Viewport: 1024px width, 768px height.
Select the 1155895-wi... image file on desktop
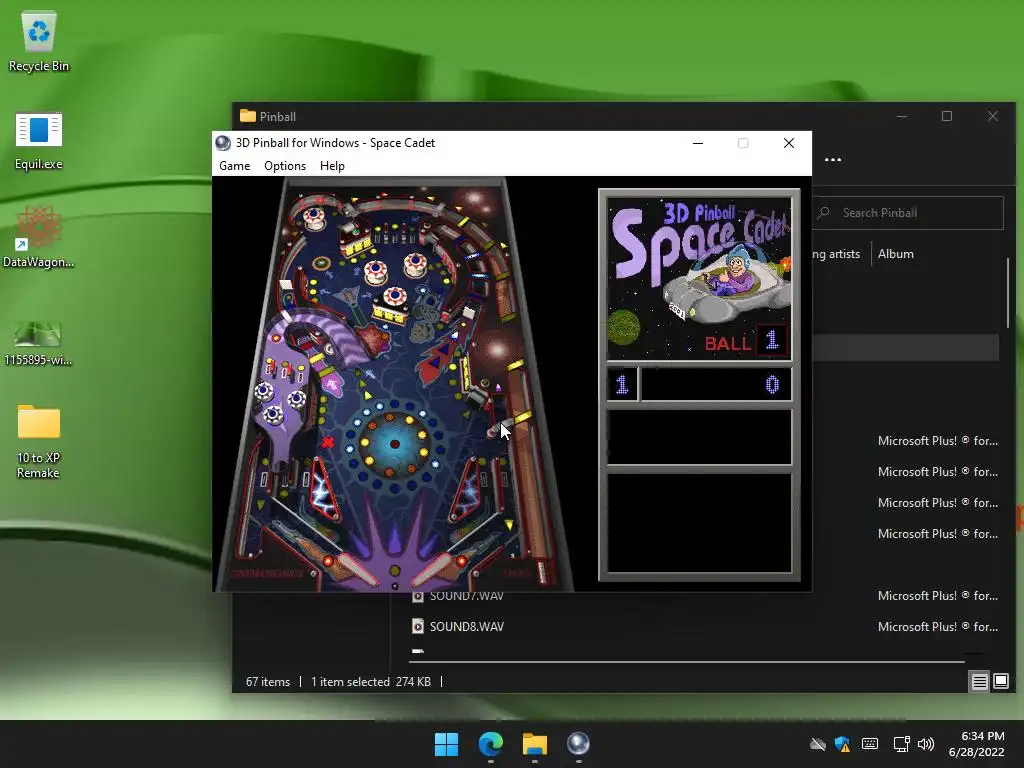[39, 342]
